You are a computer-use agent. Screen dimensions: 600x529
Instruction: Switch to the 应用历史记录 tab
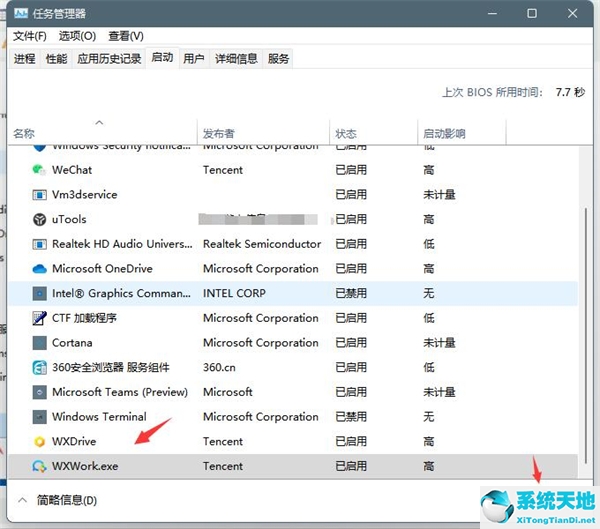[x=109, y=59]
